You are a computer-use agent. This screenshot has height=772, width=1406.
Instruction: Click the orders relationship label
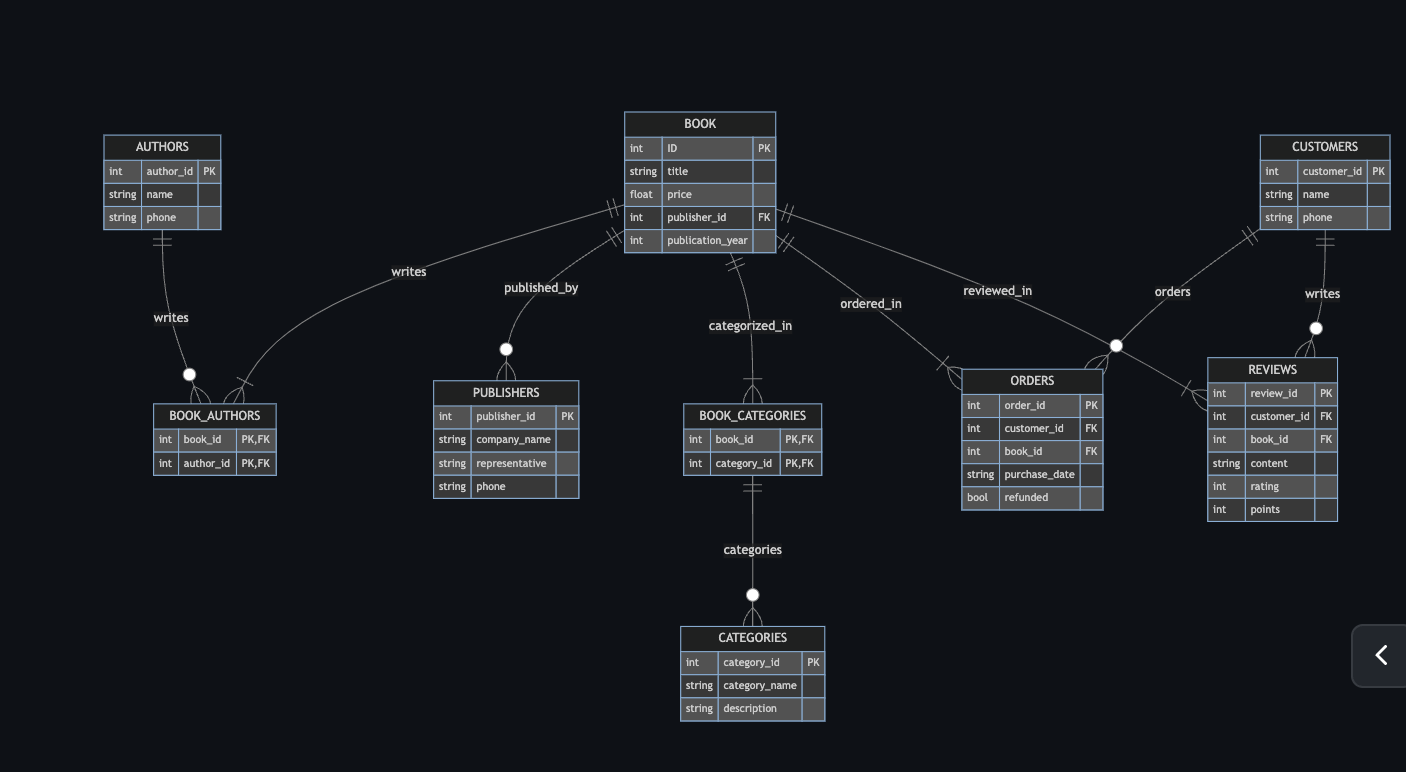1173,292
